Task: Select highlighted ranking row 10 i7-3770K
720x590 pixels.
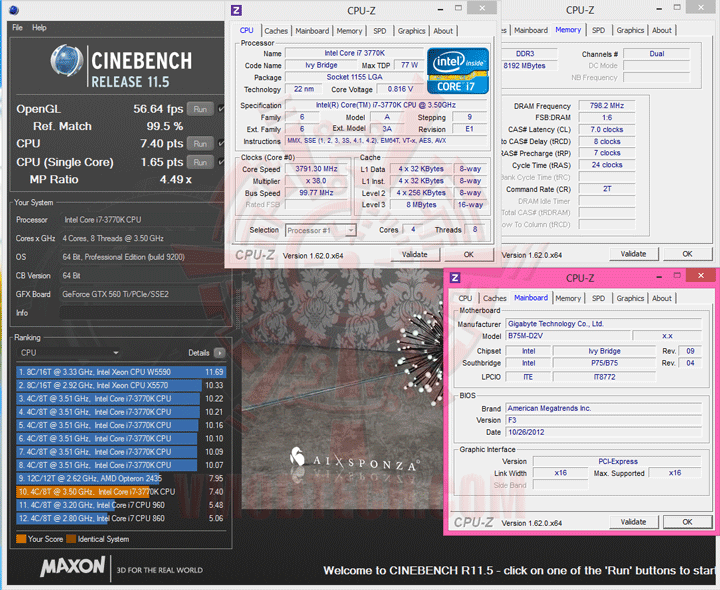Action: tap(121, 491)
